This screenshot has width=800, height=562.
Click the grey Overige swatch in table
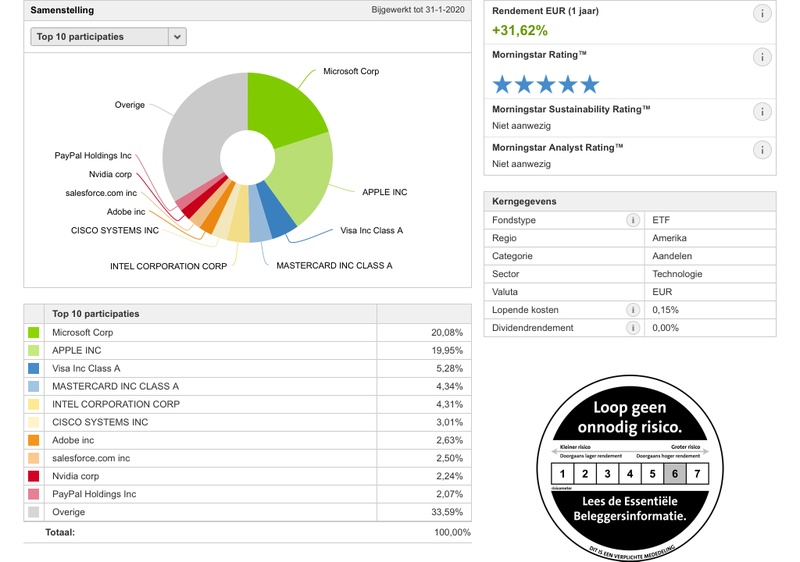click(x=34, y=512)
